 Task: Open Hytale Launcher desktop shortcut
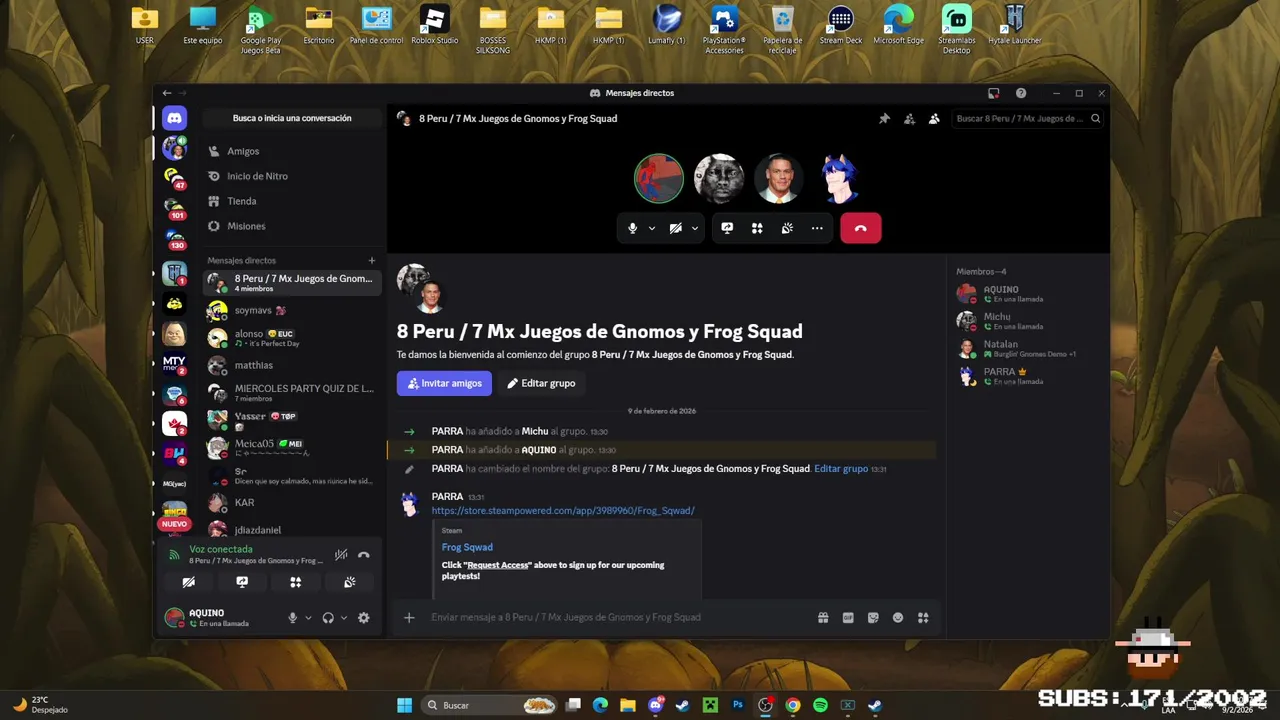point(1014,26)
